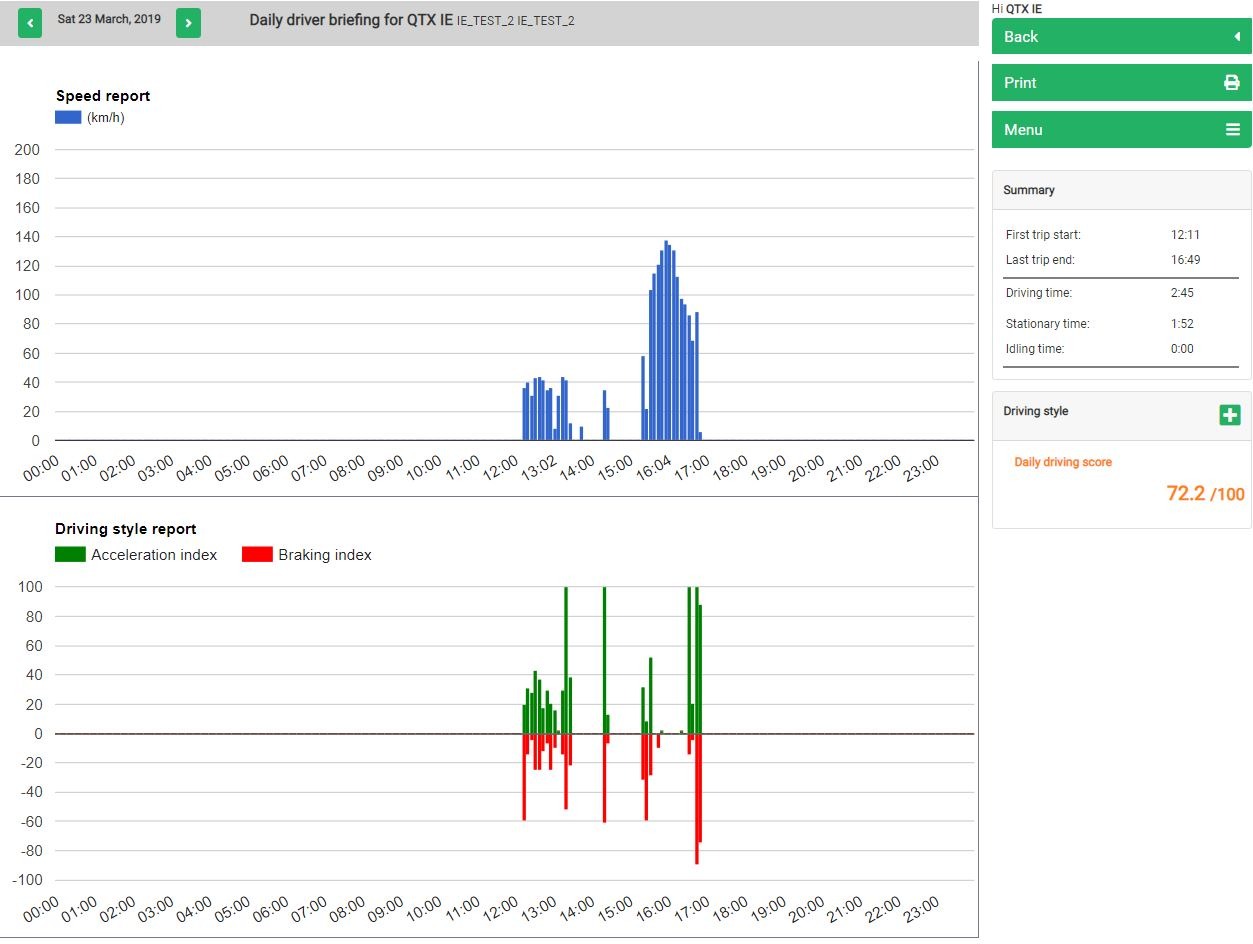Click the 72.2 /100 driving score value
Image resolution: width=1253 pixels, height=944 pixels.
tap(1204, 493)
